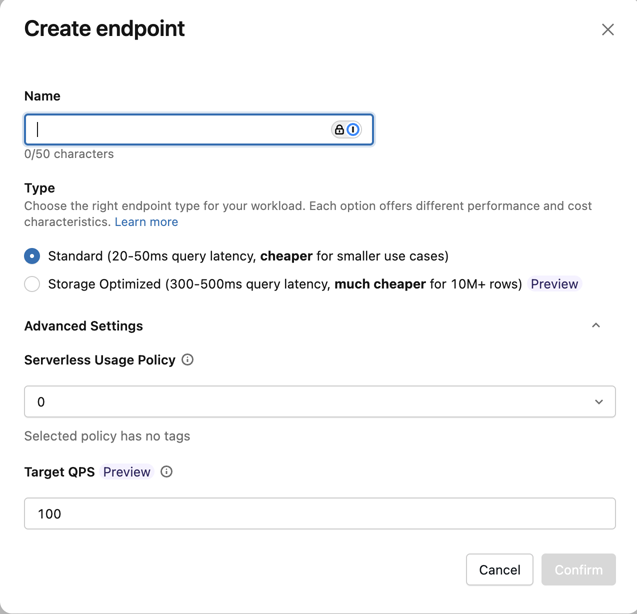Click the blue password manager icon in Name field
The height and width of the screenshot is (614, 637).
[353, 130]
